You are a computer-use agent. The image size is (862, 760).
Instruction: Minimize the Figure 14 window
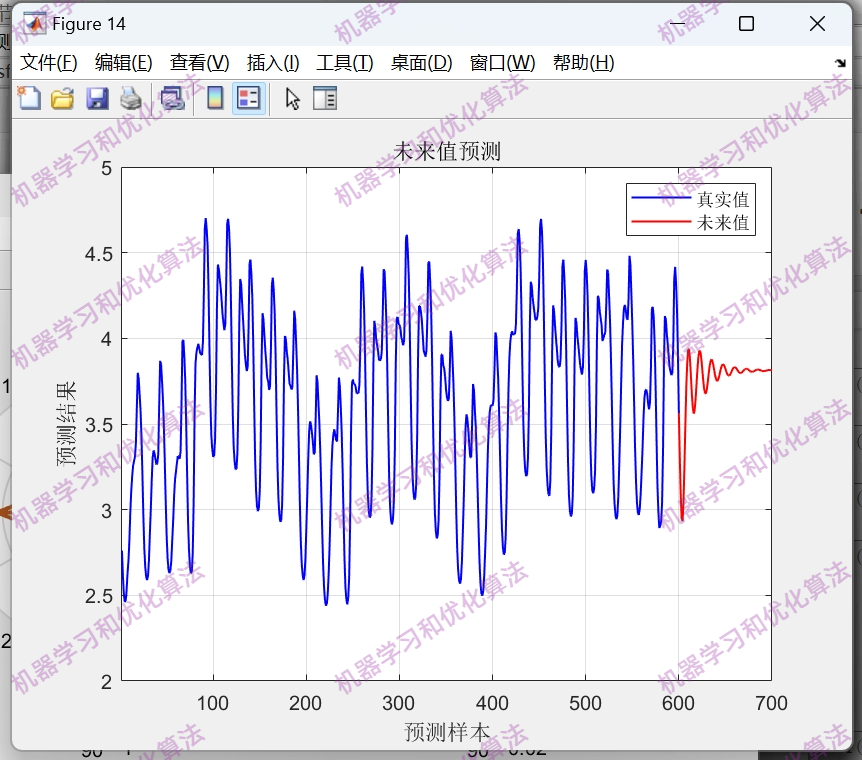click(677, 24)
